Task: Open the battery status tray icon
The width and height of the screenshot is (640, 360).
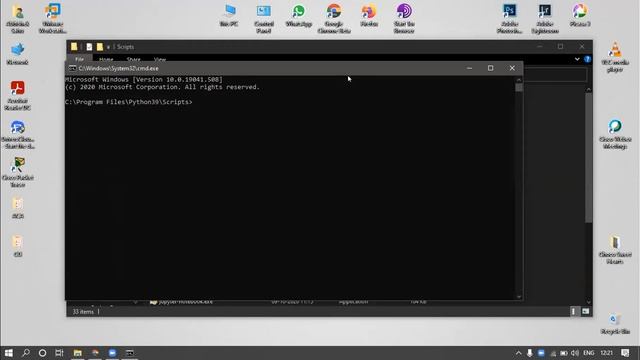Action: [x=564, y=353]
